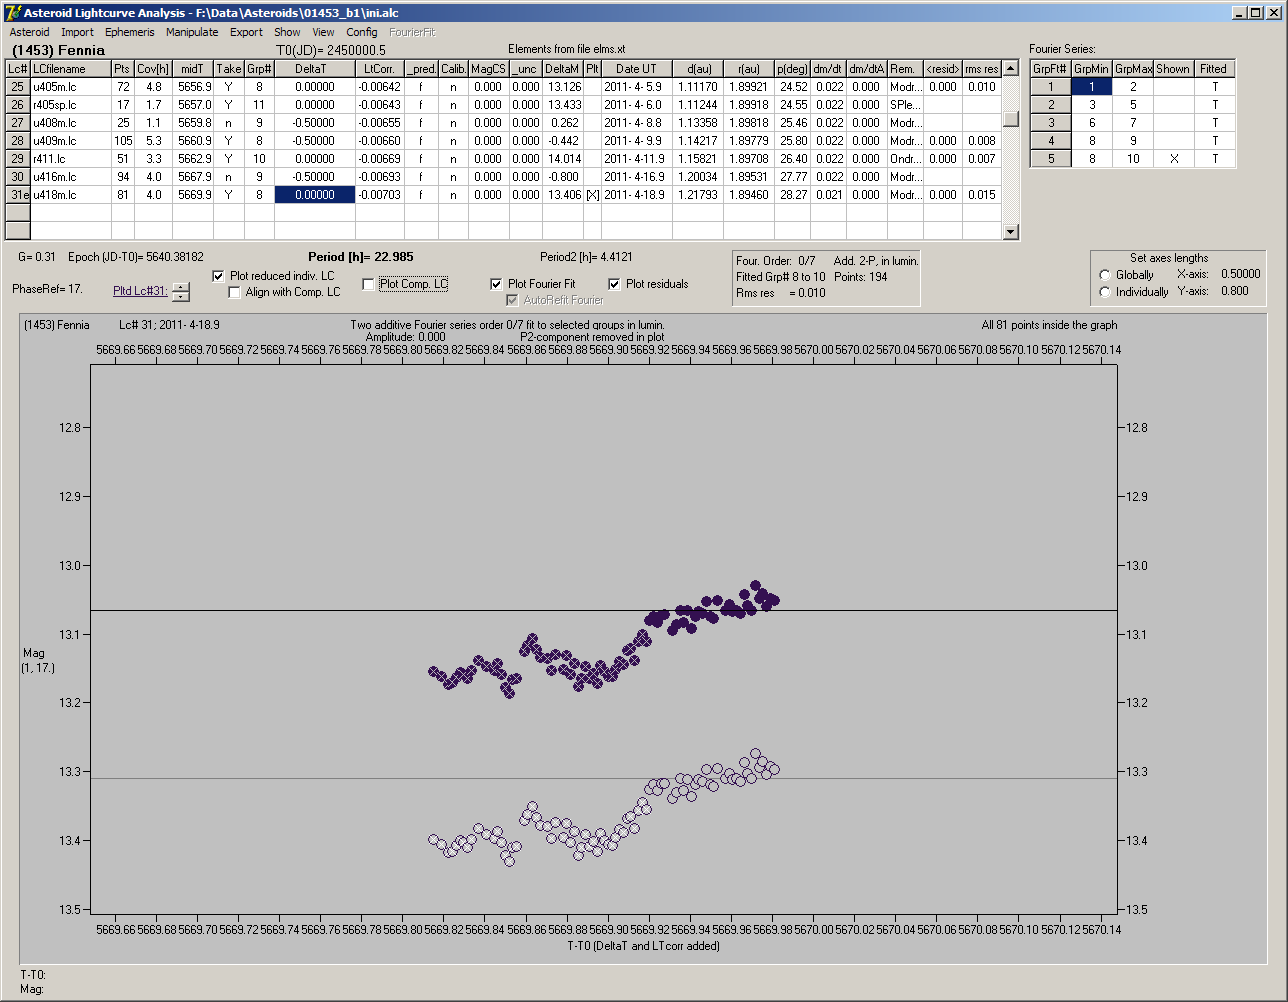Click filename u409m.lc

pos(70,141)
